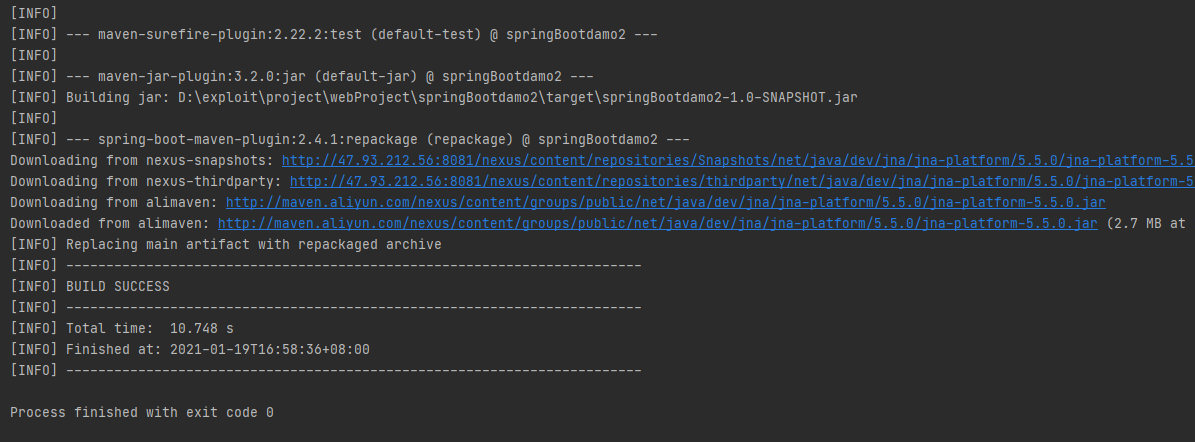This screenshot has width=1195, height=442.
Task: Open the nexus-thirdparty repository URL link
Action: [x=741, y=181]
